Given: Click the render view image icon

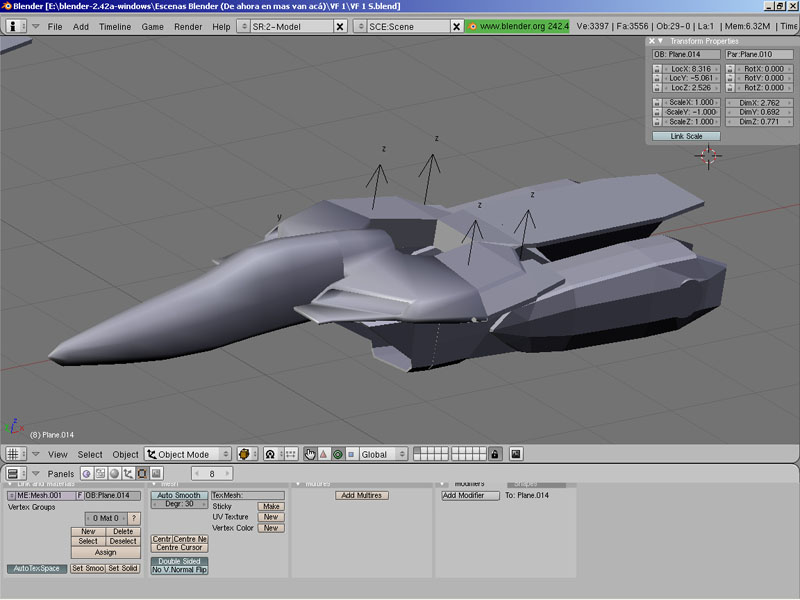Looking at the screenshot, I should coord(516,454).
